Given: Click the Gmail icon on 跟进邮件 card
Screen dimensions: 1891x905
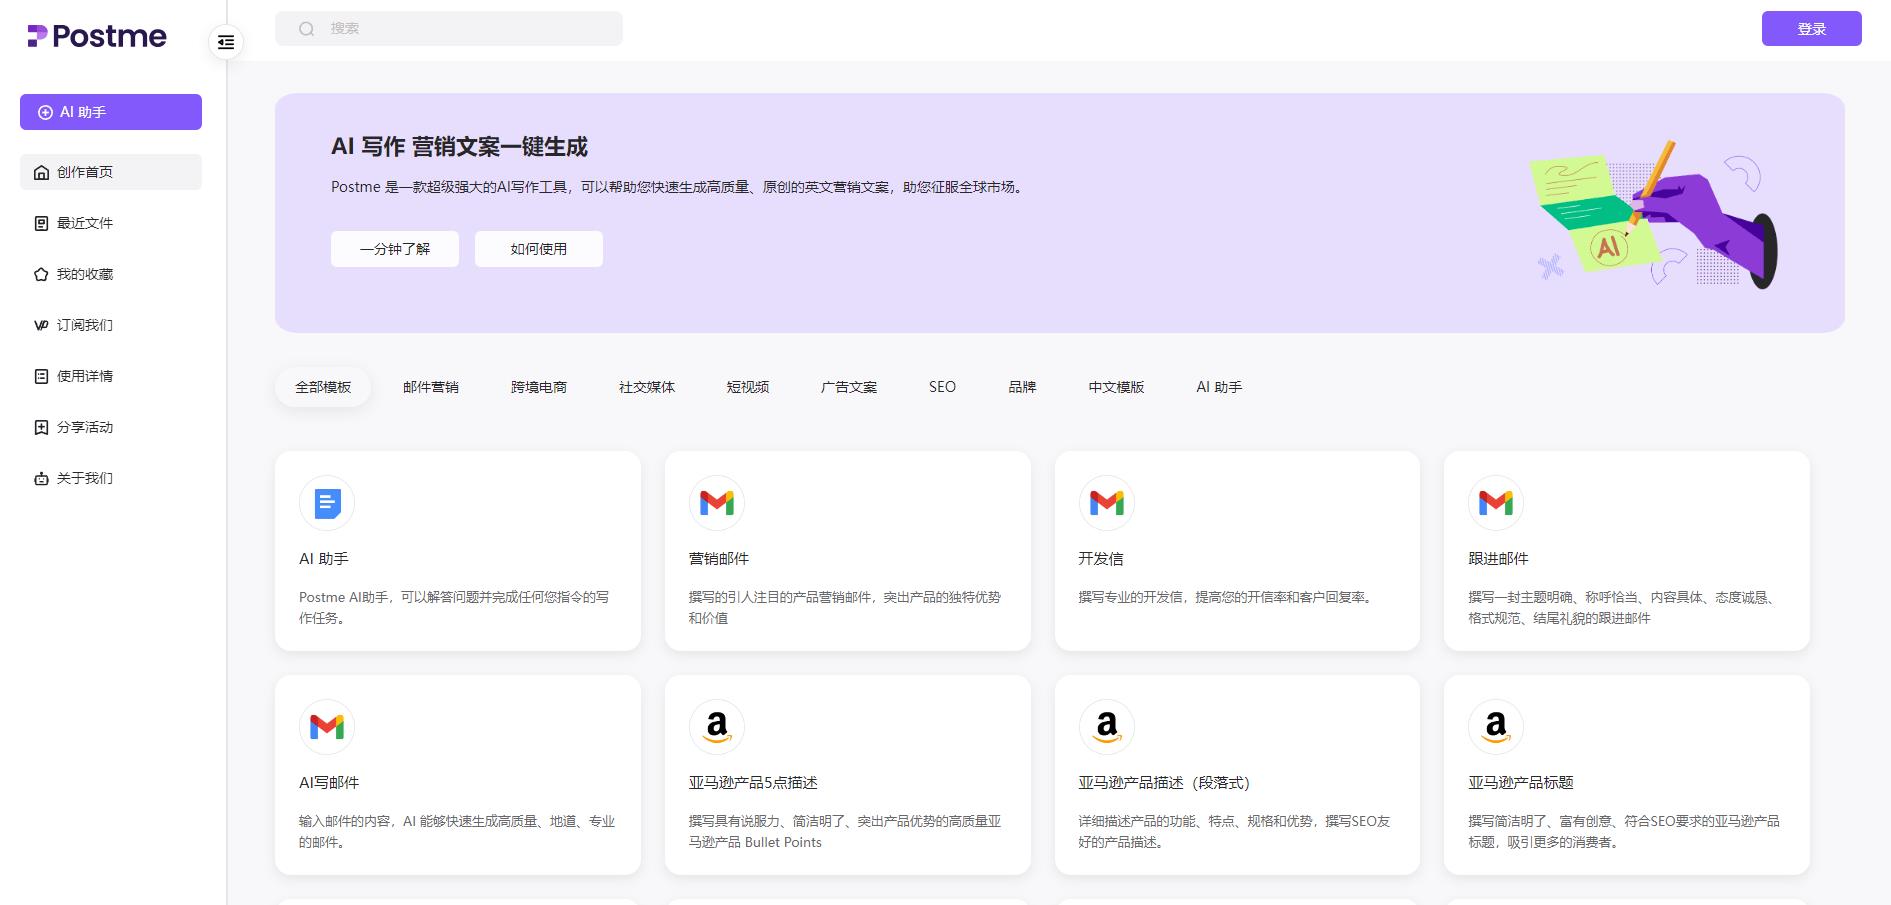Looking at the screenshot, I should (1495, 503).
